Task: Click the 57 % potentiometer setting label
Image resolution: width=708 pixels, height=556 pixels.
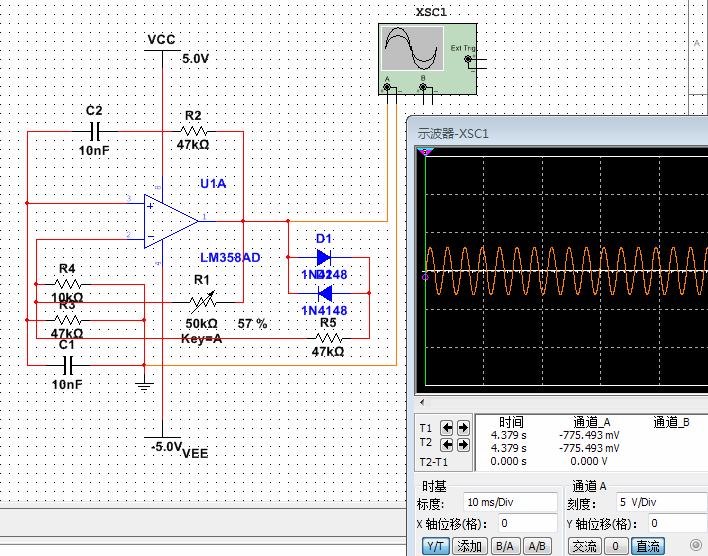Action: (252, 324)
